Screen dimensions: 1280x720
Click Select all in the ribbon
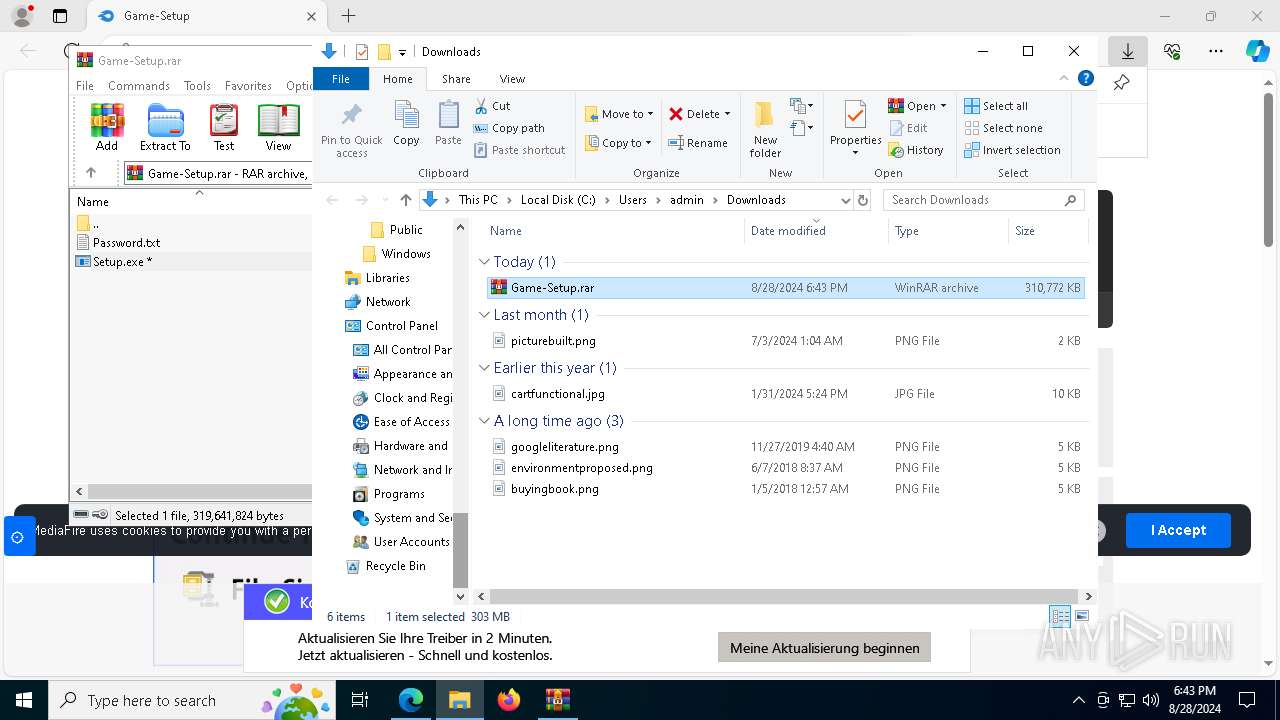pyautogui.click(x=996, y=106)
